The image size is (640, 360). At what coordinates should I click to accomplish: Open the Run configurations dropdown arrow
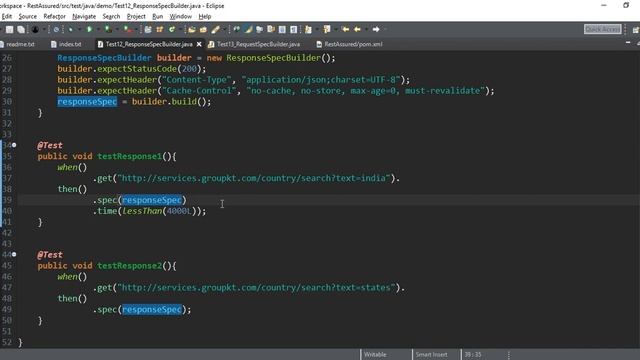pos(98,29)
